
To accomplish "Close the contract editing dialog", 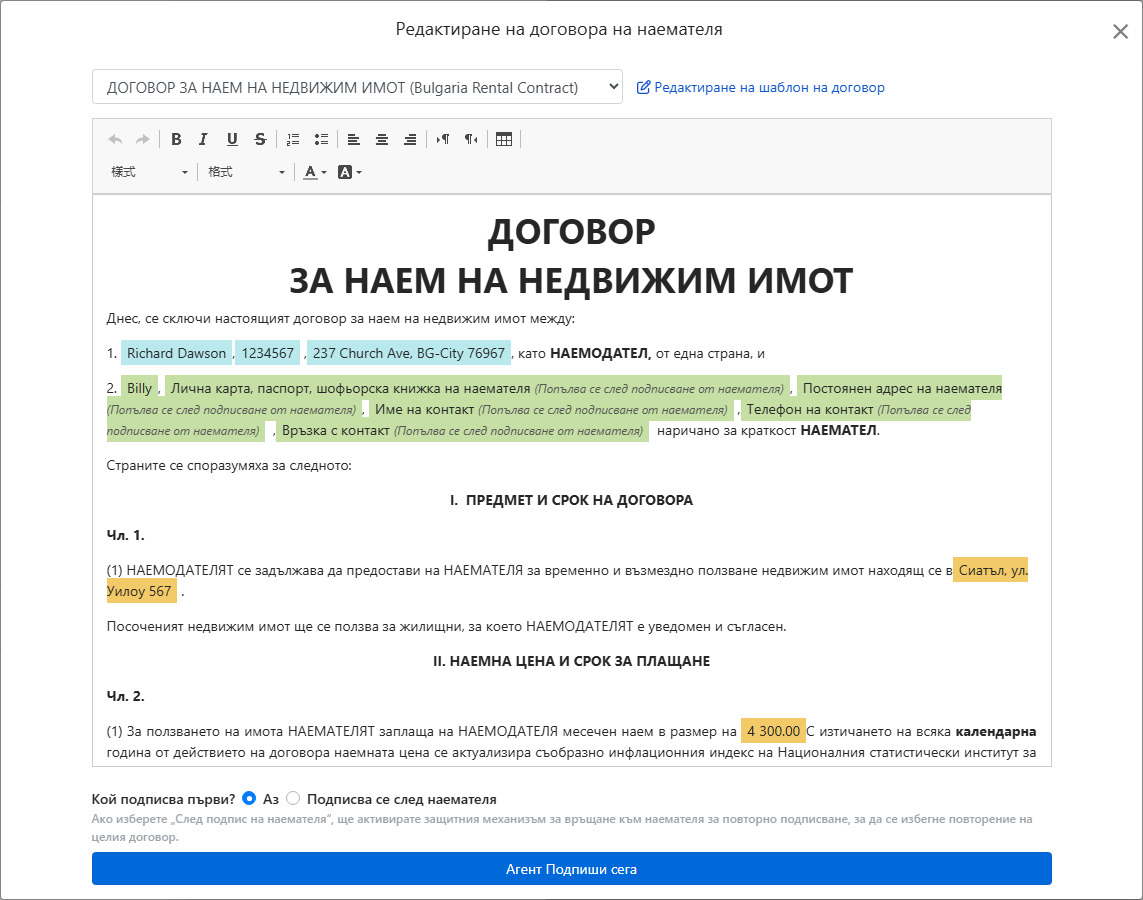I will [x=1120, y=31].
